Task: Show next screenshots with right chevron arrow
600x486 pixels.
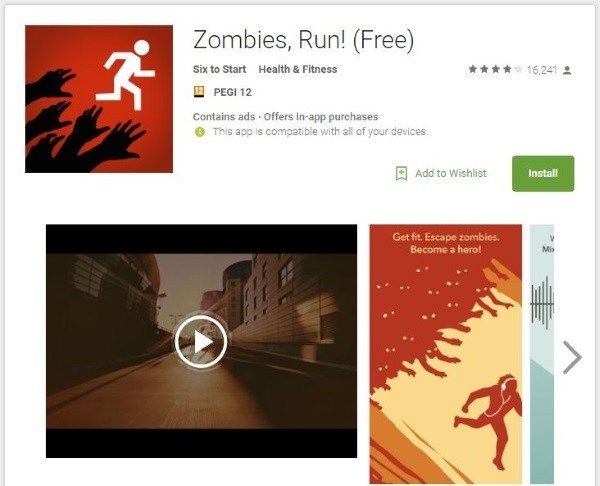Action: [x=572, y=357]
